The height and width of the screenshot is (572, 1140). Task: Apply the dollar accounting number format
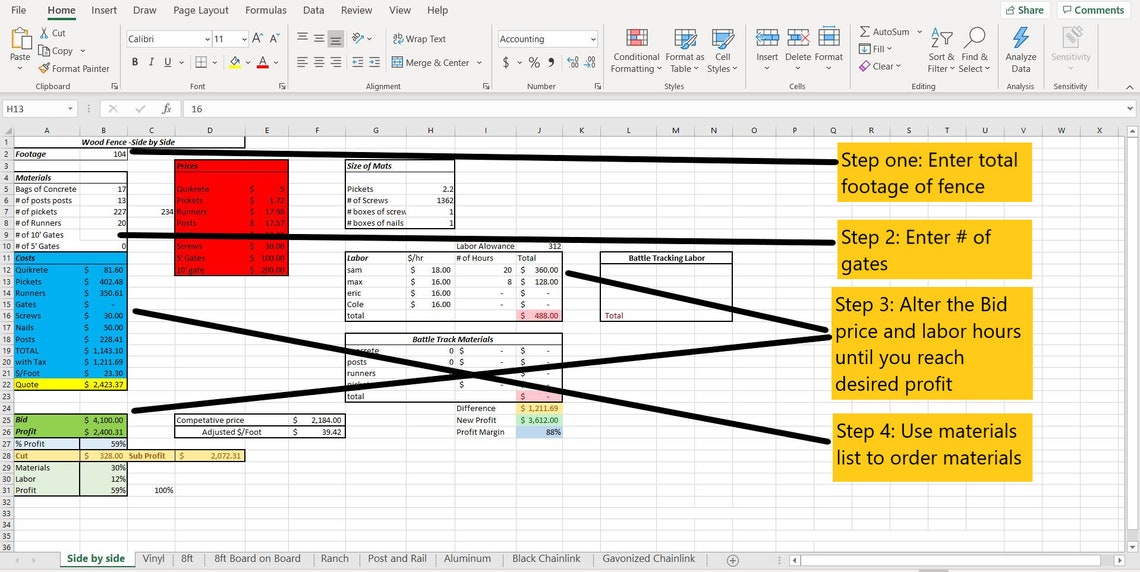pyautogui.click(x=506, y=63)
